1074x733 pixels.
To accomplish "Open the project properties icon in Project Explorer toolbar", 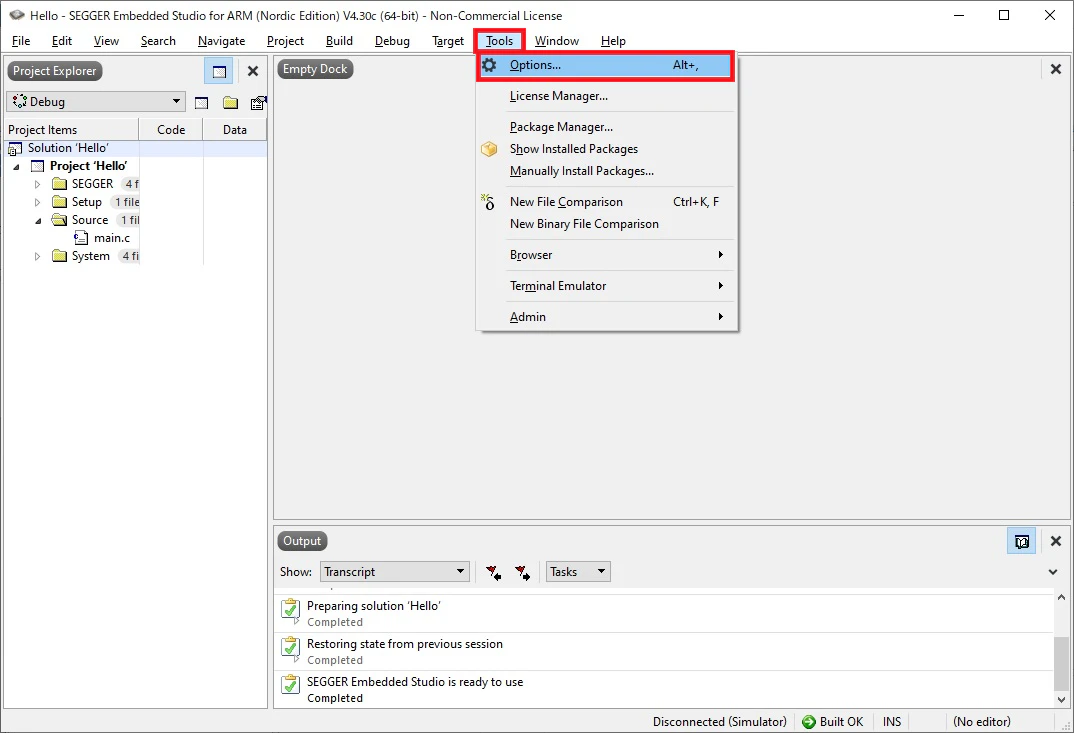I will (x=258, y=103).
